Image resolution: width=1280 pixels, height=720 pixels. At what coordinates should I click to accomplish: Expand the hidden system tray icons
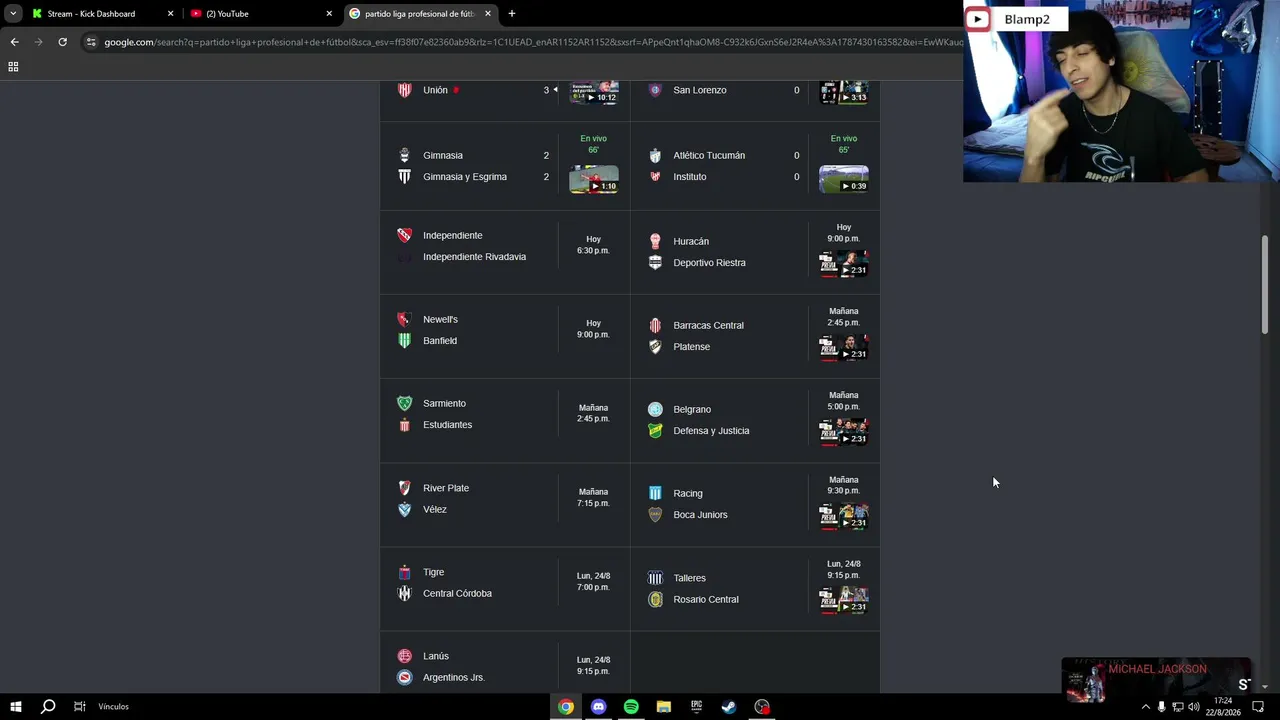pyautogui.click(x=1145, y=707)
